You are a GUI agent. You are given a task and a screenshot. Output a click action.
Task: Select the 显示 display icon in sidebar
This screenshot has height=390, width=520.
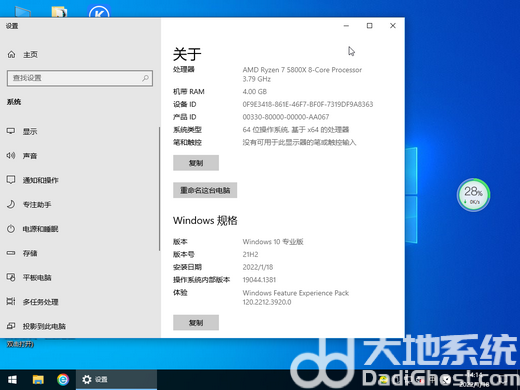[11, 131]
